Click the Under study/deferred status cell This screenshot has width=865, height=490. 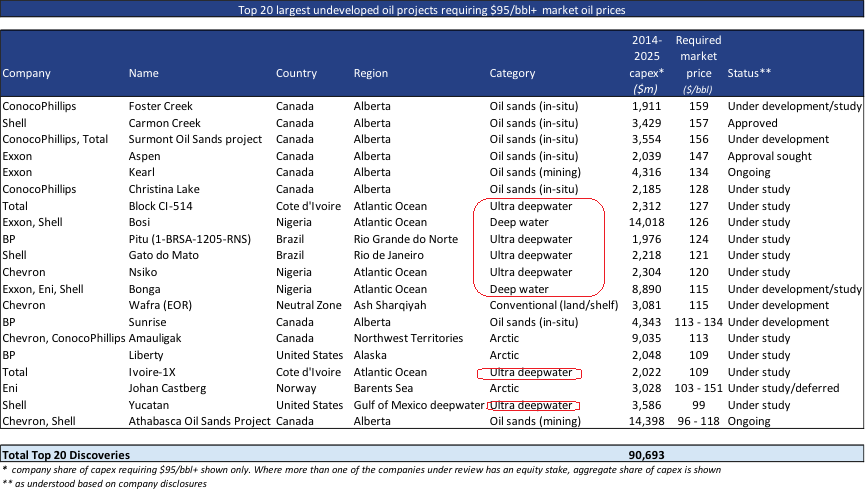click(x=783, y=388)
